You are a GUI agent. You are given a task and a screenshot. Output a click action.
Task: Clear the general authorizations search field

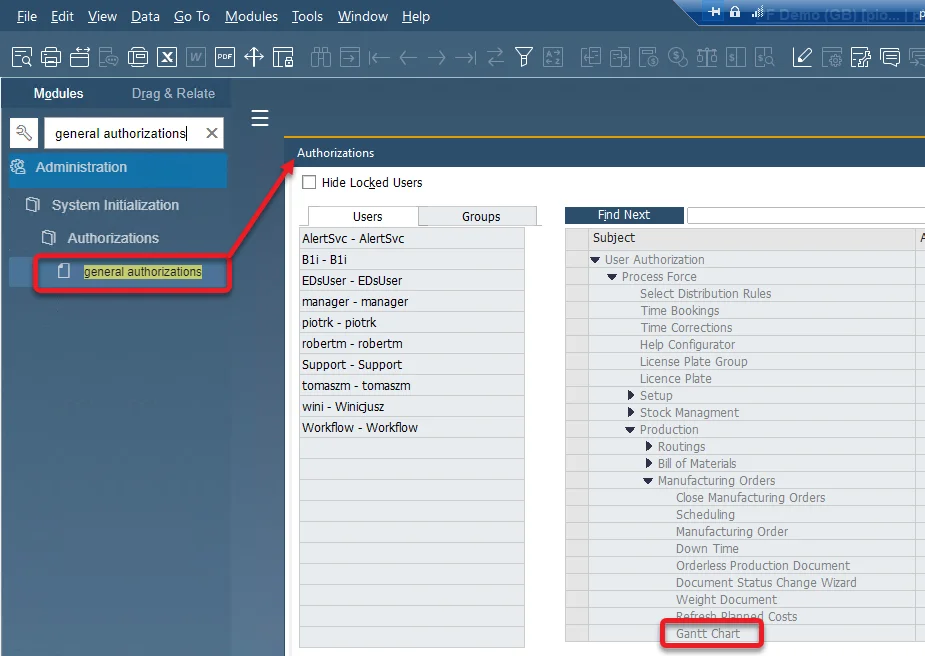point(210,132)
